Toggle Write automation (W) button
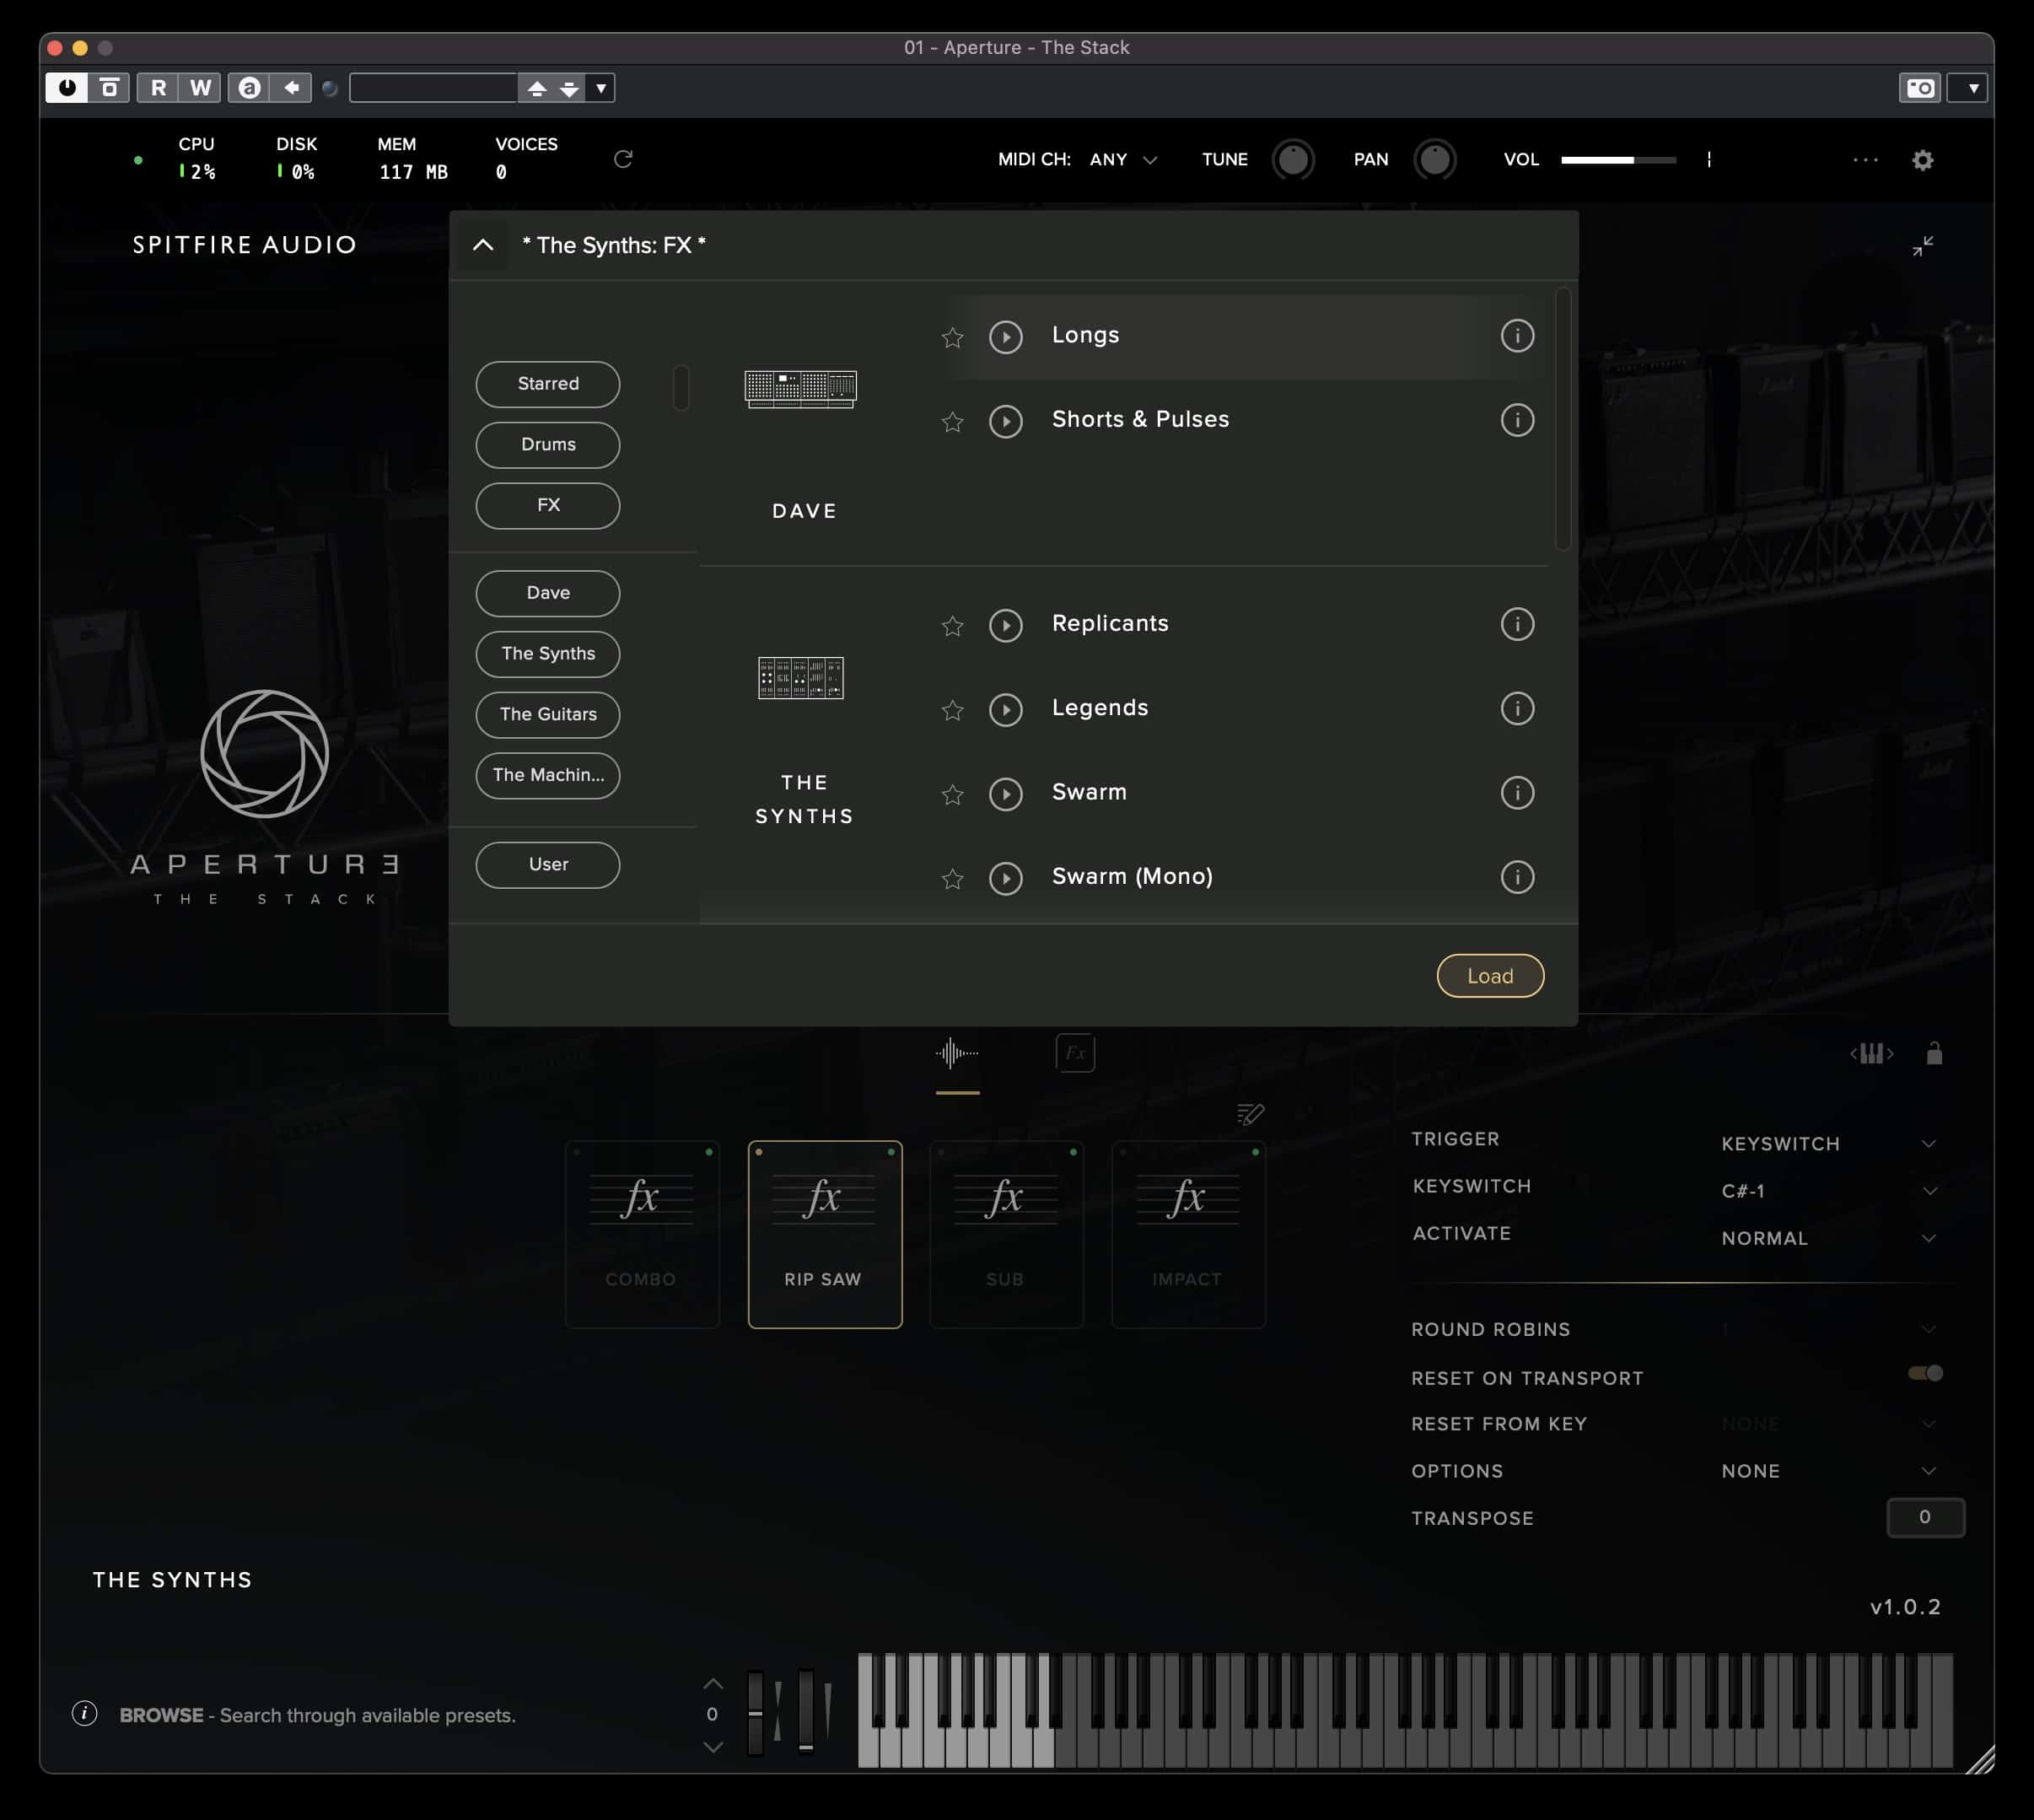The image size is (2034, 1820). (x=200, y=88)
